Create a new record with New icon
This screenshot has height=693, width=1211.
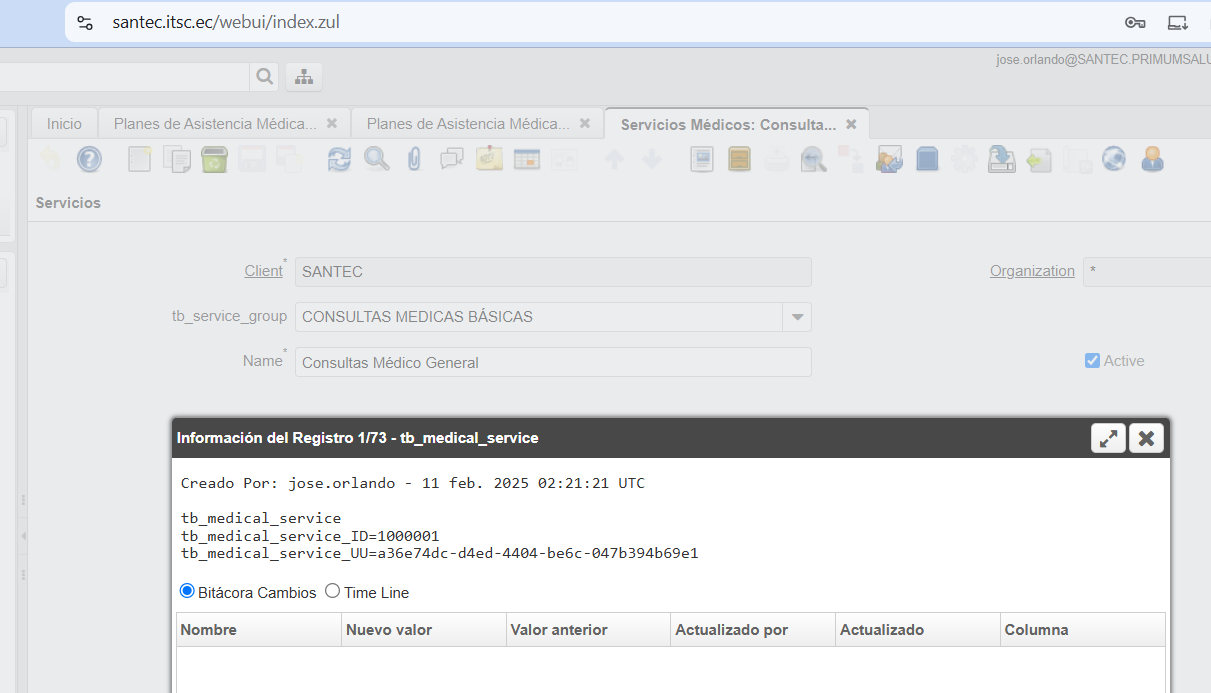[139, 159]
